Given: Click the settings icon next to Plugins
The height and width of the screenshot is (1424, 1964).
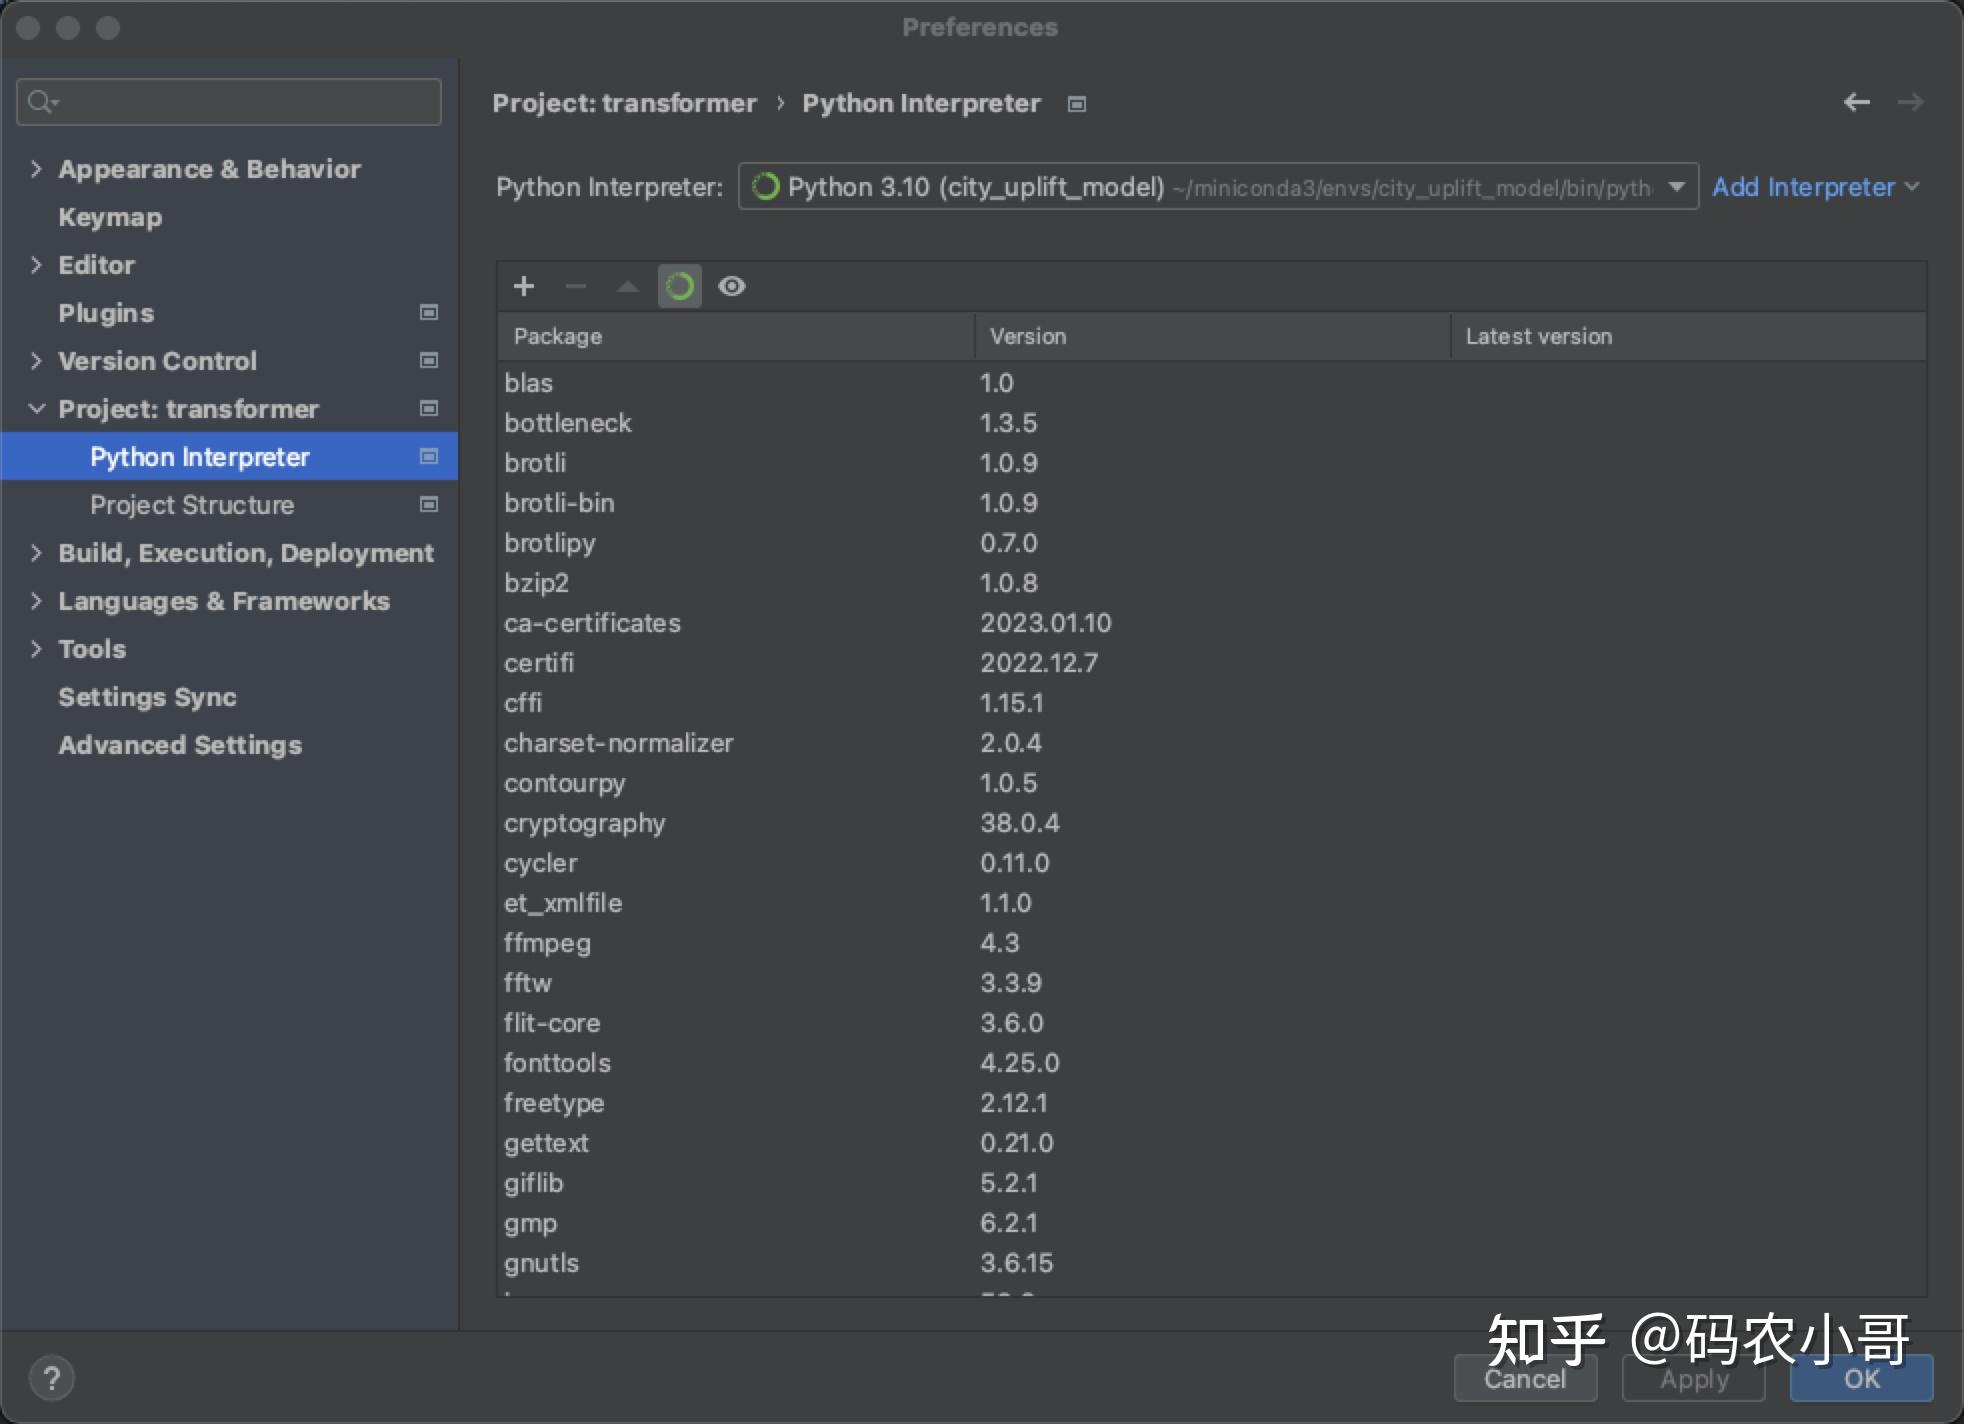Looking at the screenshot, I should [427, 312].
